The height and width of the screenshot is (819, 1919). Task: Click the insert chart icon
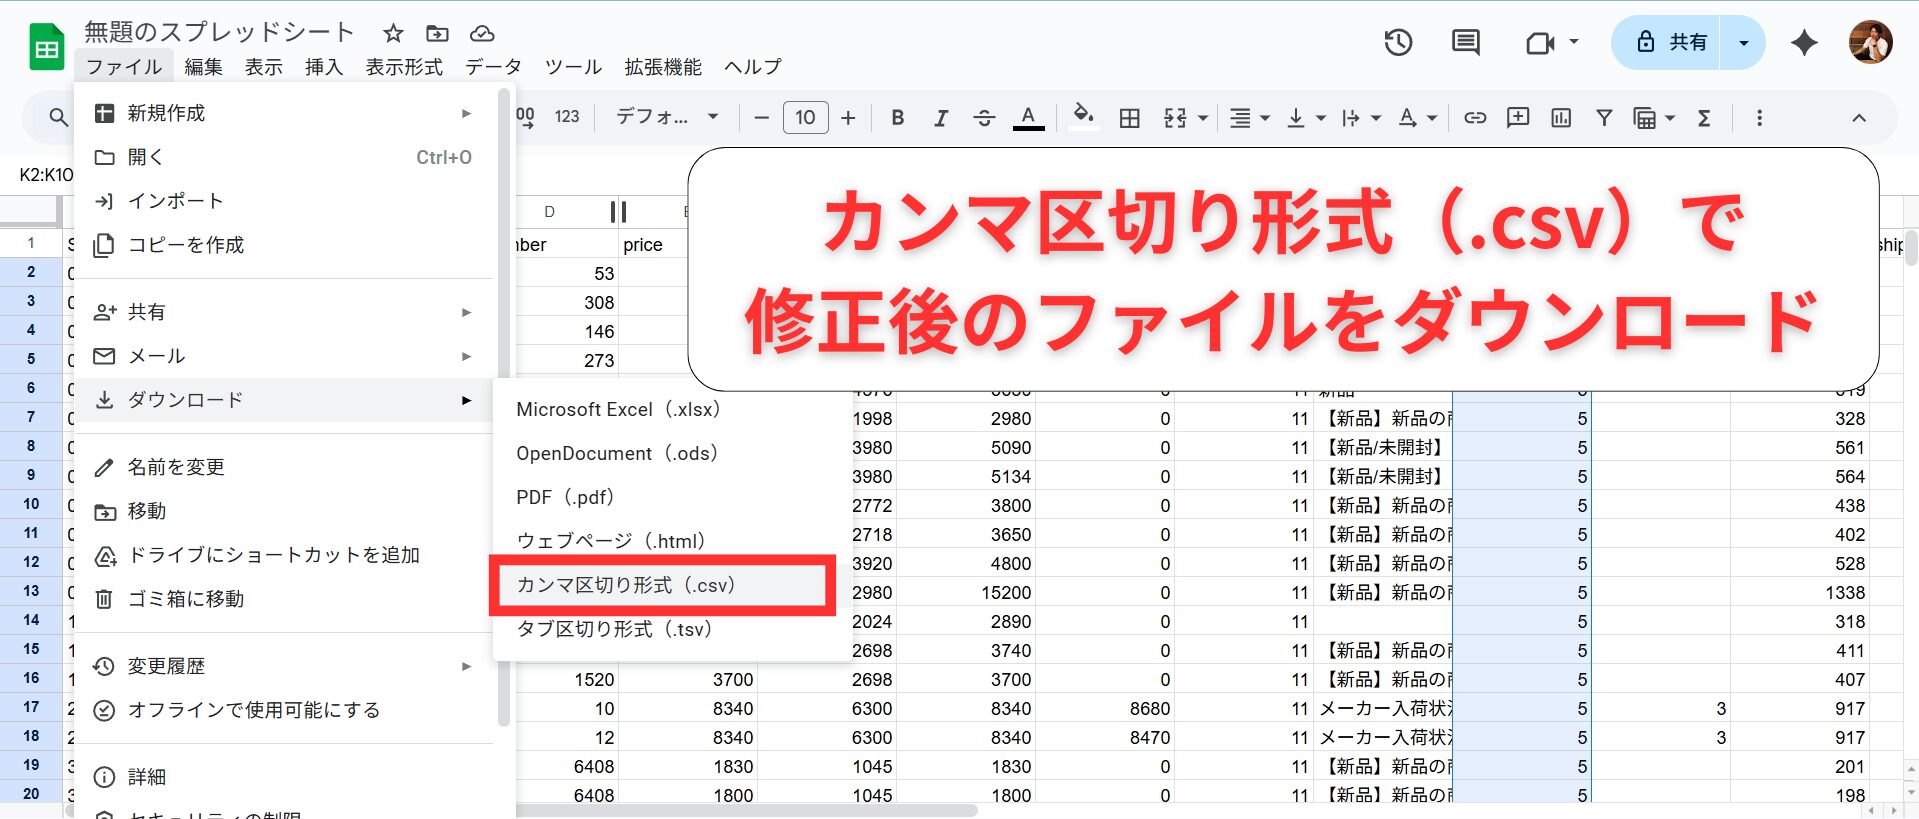1560,118
